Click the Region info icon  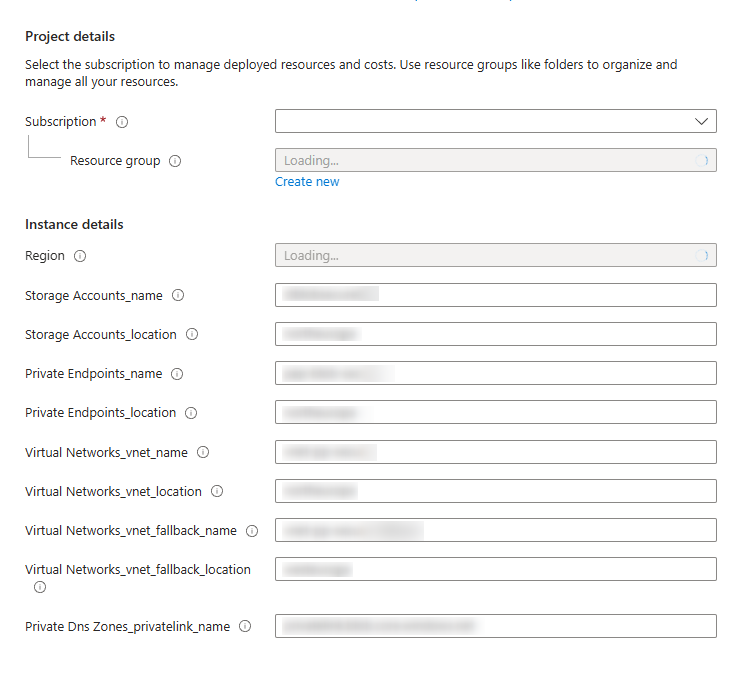80,256
